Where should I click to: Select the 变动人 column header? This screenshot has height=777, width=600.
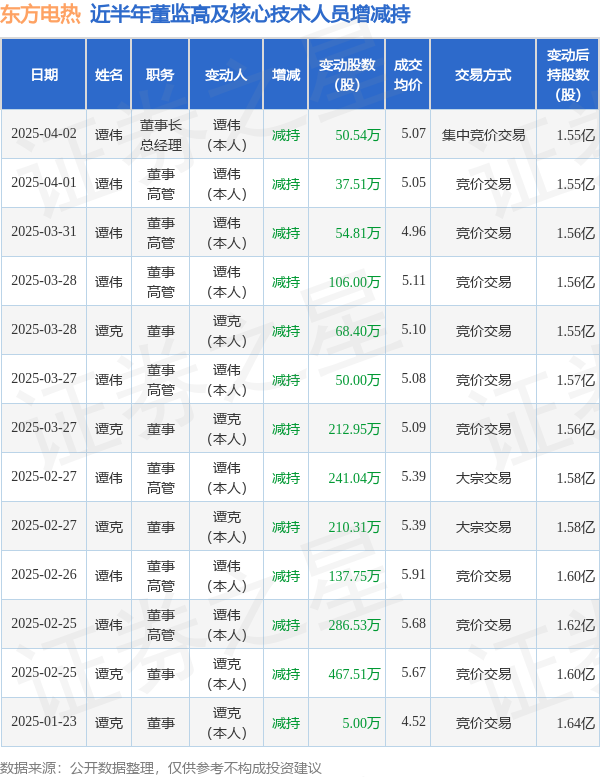coord(226,75)
